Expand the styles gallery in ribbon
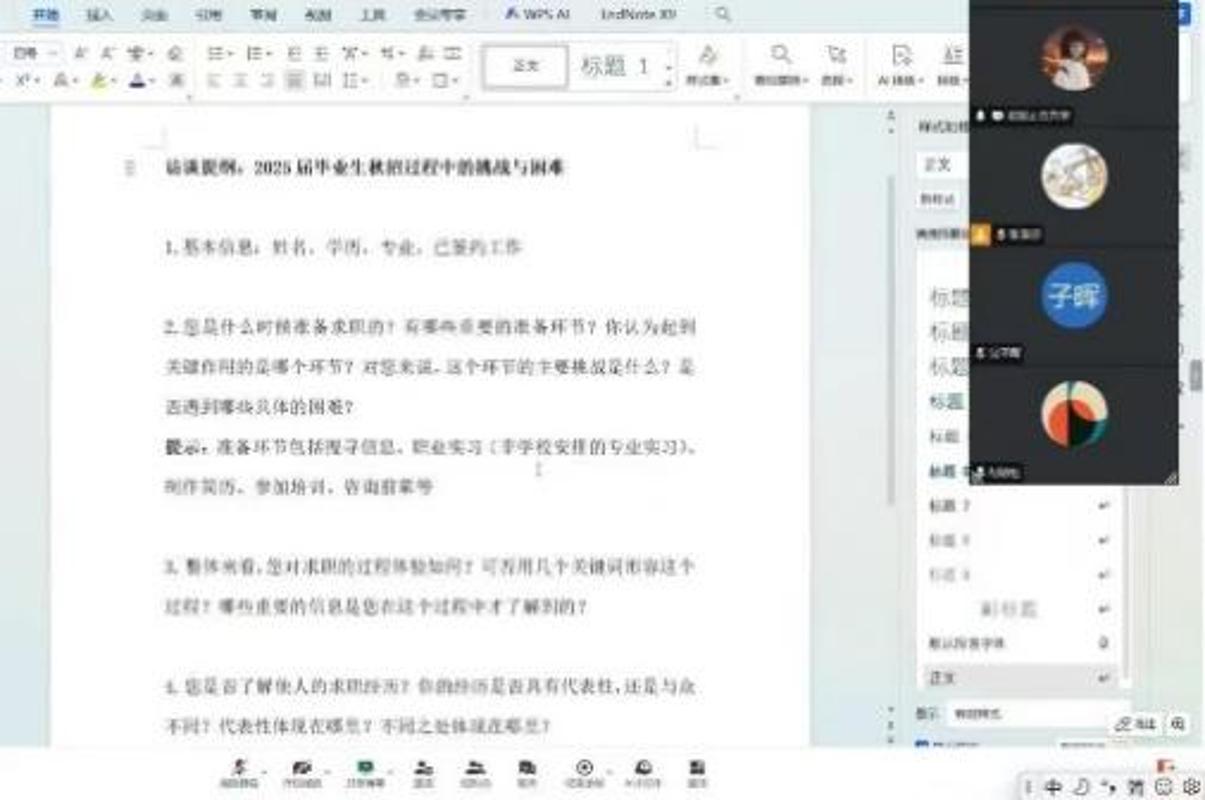The height and width of the screenshot is (800, 1205). pyautogui.click(x=669, y=80)
